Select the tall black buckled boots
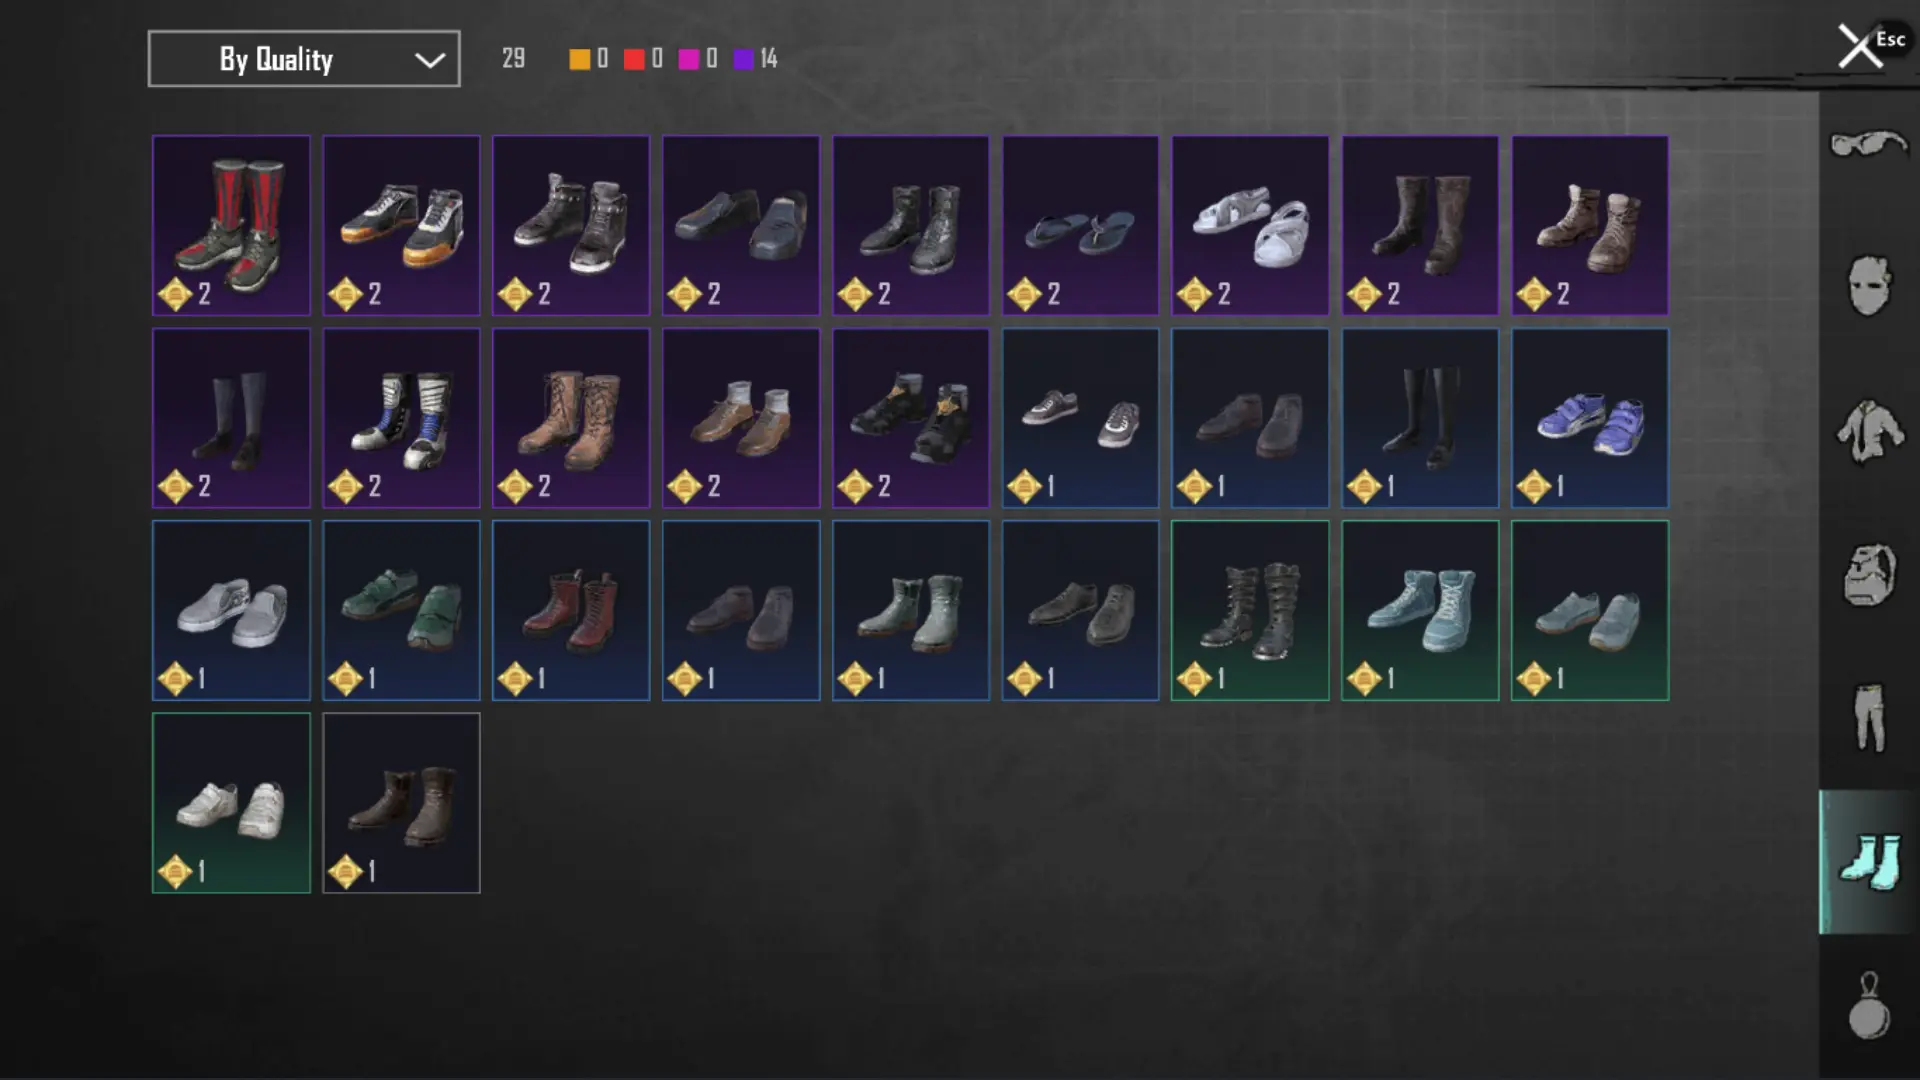 click(x=1250, y=610)
